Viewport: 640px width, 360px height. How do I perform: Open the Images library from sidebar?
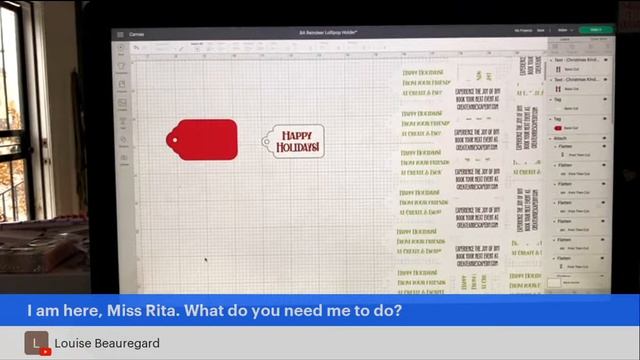122,104
